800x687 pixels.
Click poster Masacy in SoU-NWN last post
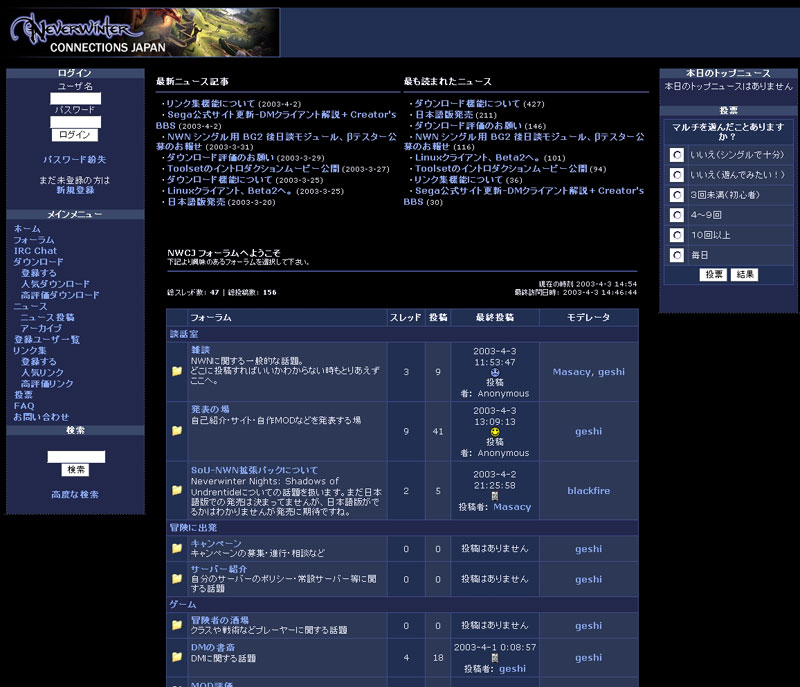point(512,507)
